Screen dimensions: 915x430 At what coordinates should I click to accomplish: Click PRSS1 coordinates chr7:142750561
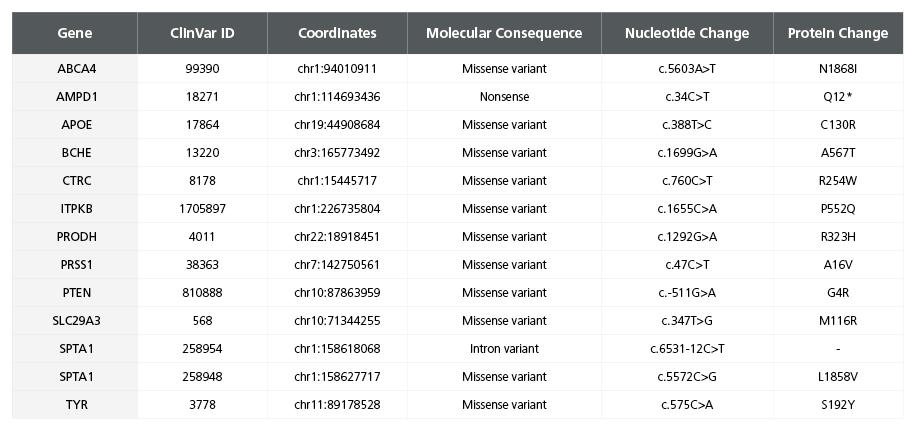click(337, 265)
